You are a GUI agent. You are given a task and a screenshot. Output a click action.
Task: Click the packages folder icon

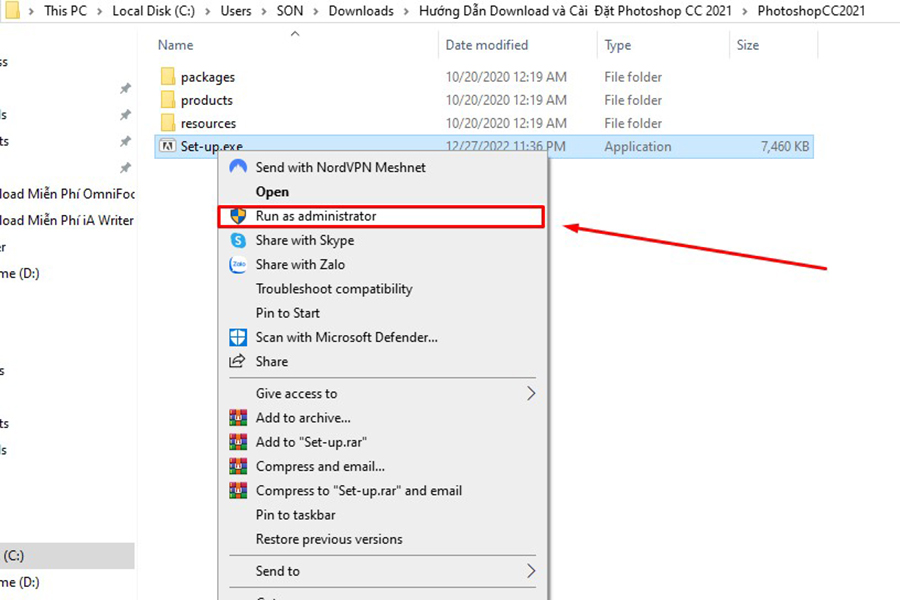(x=167, y=77)
